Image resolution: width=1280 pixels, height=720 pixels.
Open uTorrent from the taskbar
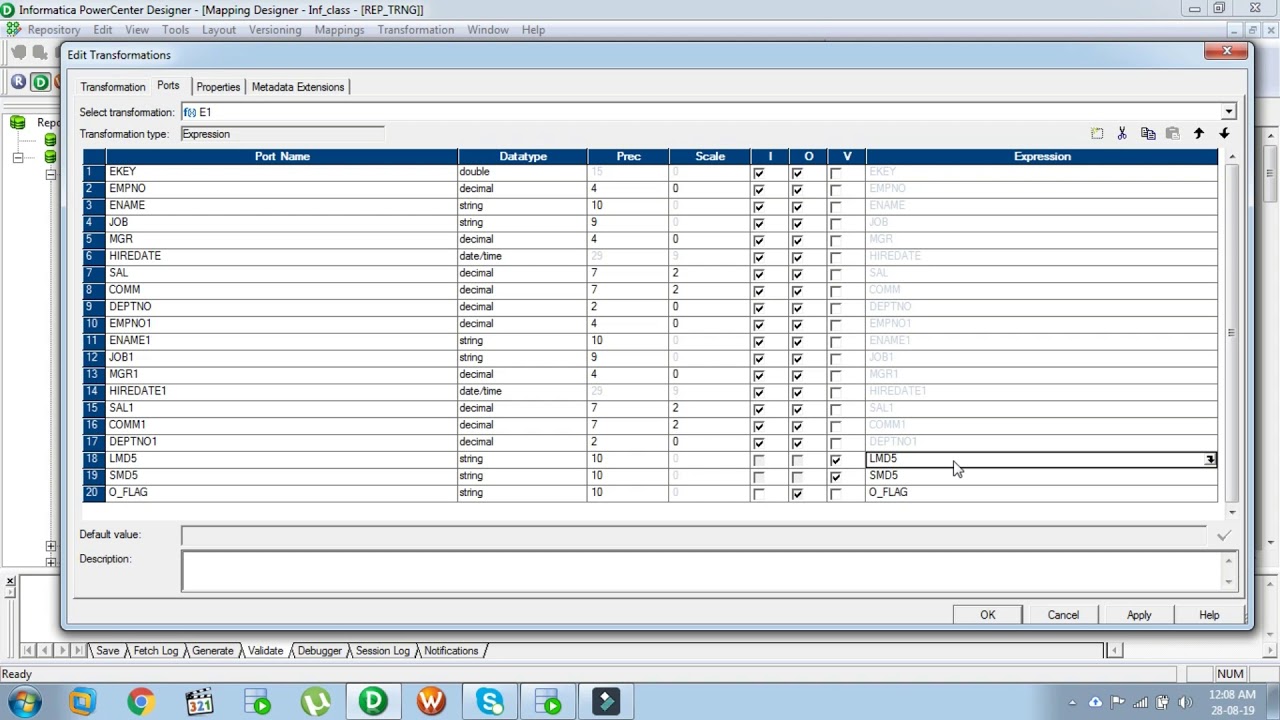point(316,702)
